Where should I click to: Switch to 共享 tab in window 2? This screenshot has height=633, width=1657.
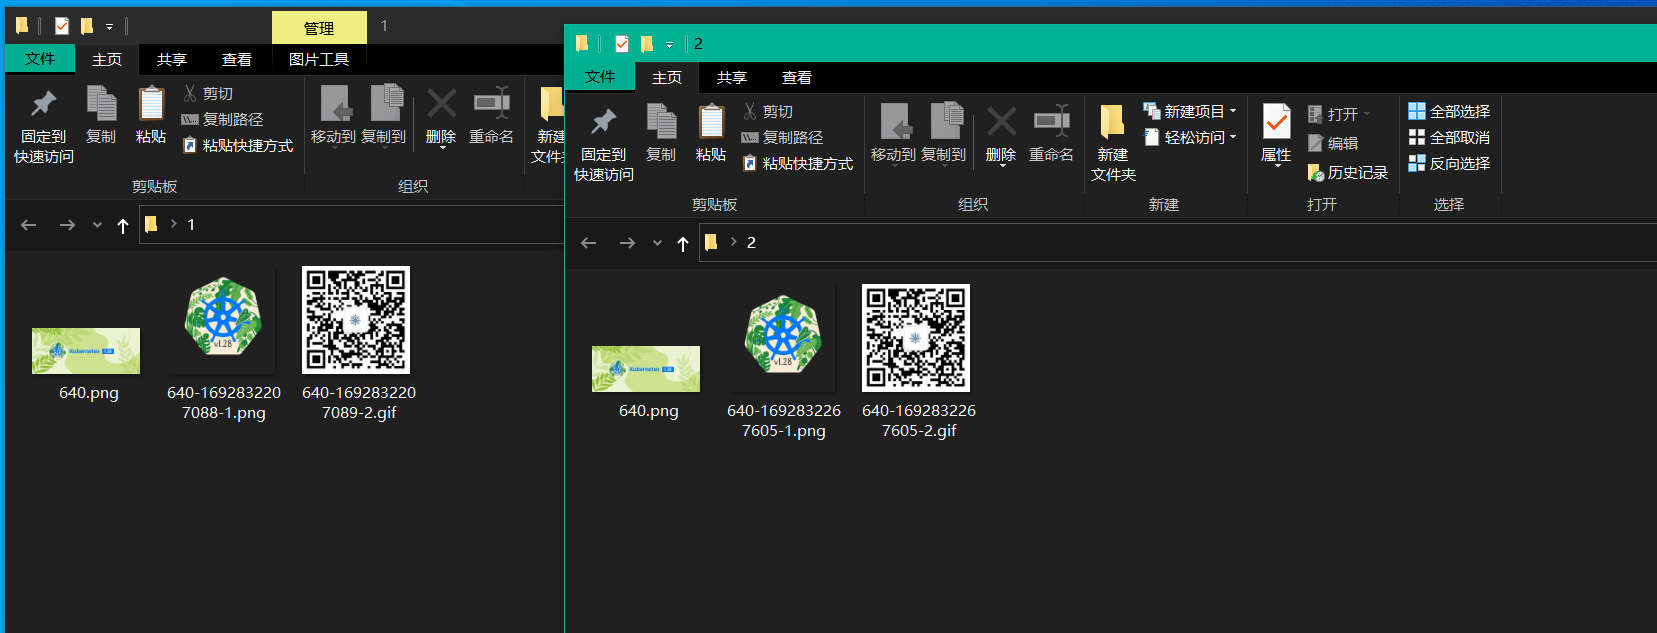(732, 78)
